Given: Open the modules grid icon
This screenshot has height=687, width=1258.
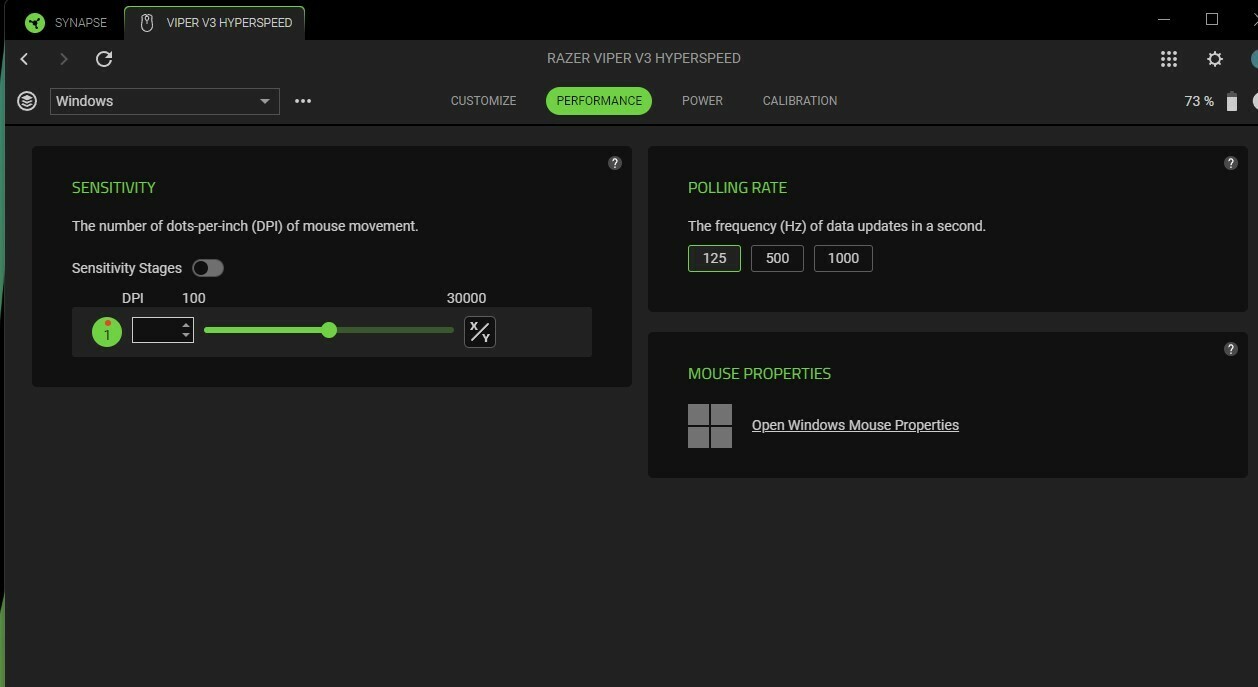Looking at the screenshot, I should (x=1169, y=59).
